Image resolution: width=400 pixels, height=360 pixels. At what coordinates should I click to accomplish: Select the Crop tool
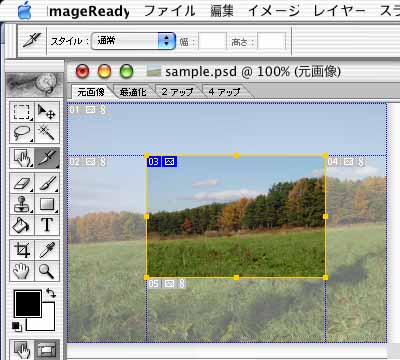pyautogui.click(x=22, y=250)
